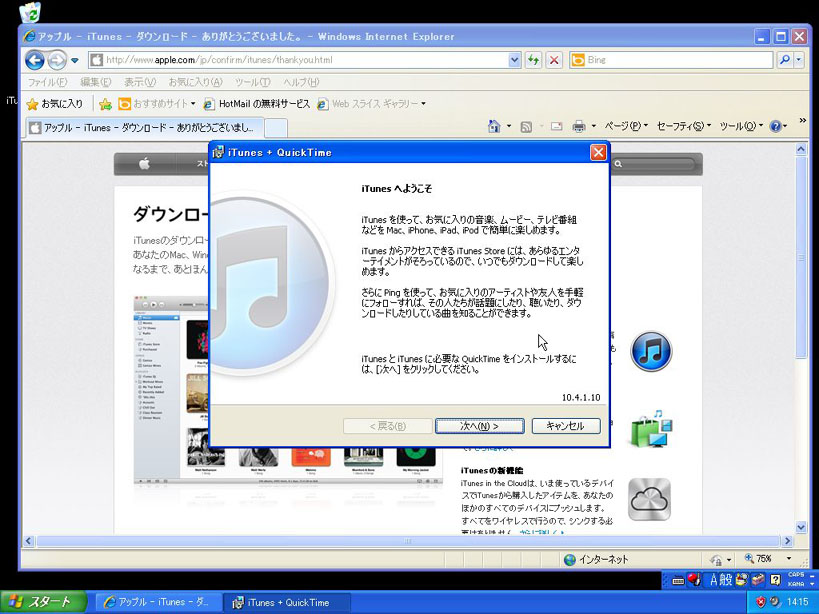Click into the URL address field
Viewport: 819px width, 614px height.
[x=305, y=60]
